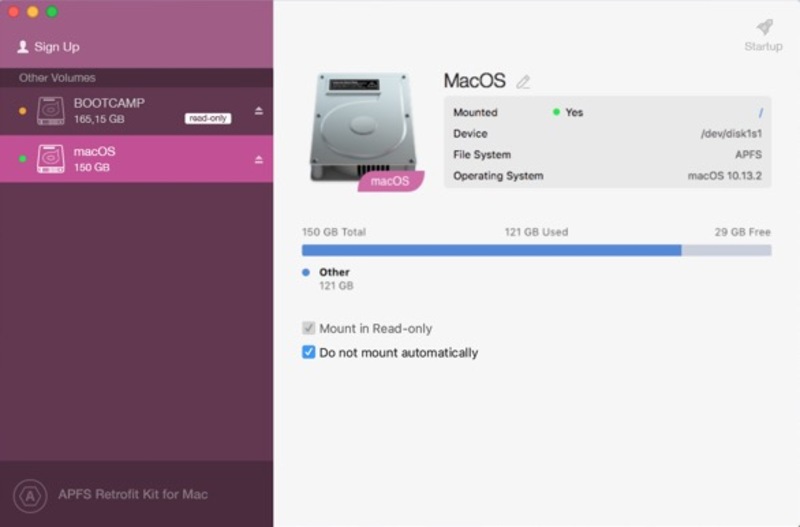Image resolution: width=800 pixels, height=527 pixels.
Task: Click the large hard drive image
Action: (x=364, y=128)
